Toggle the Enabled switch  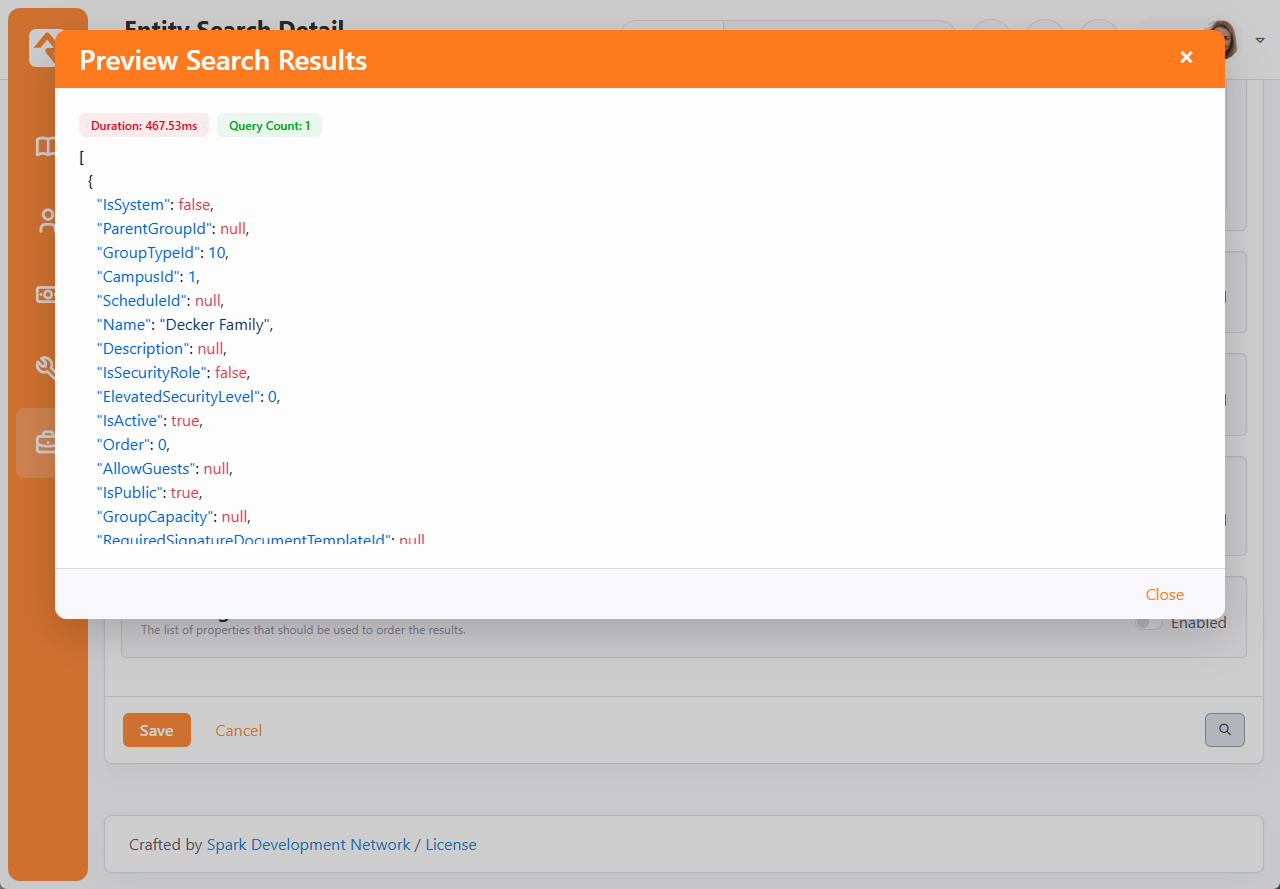point(1150,623)
